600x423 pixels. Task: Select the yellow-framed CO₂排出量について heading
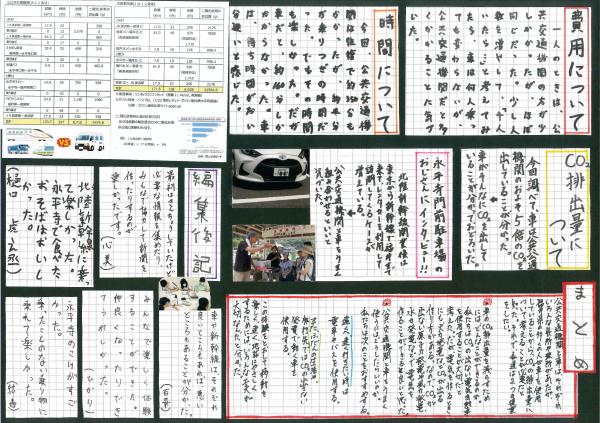coord(567,210)
